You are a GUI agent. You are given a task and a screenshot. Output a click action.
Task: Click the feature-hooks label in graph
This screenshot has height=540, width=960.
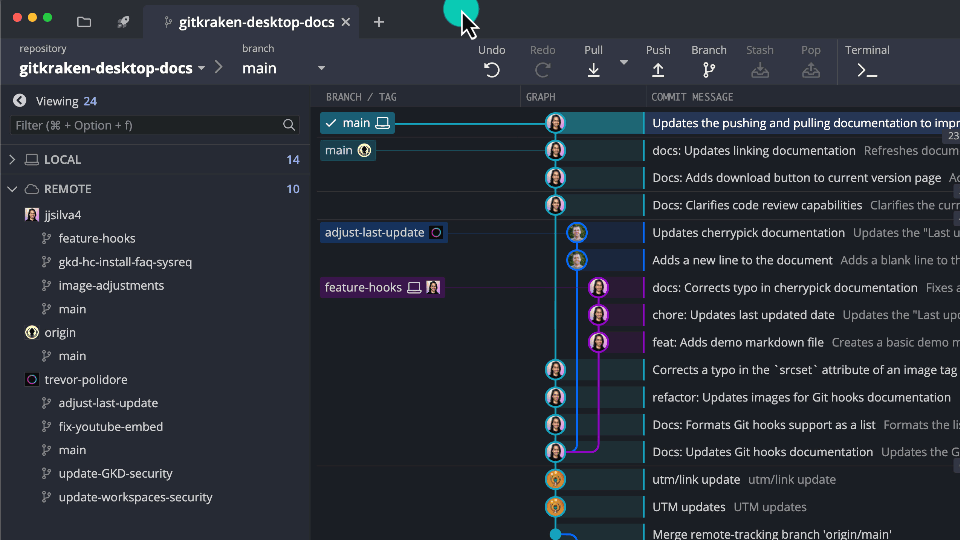(382, 287)
